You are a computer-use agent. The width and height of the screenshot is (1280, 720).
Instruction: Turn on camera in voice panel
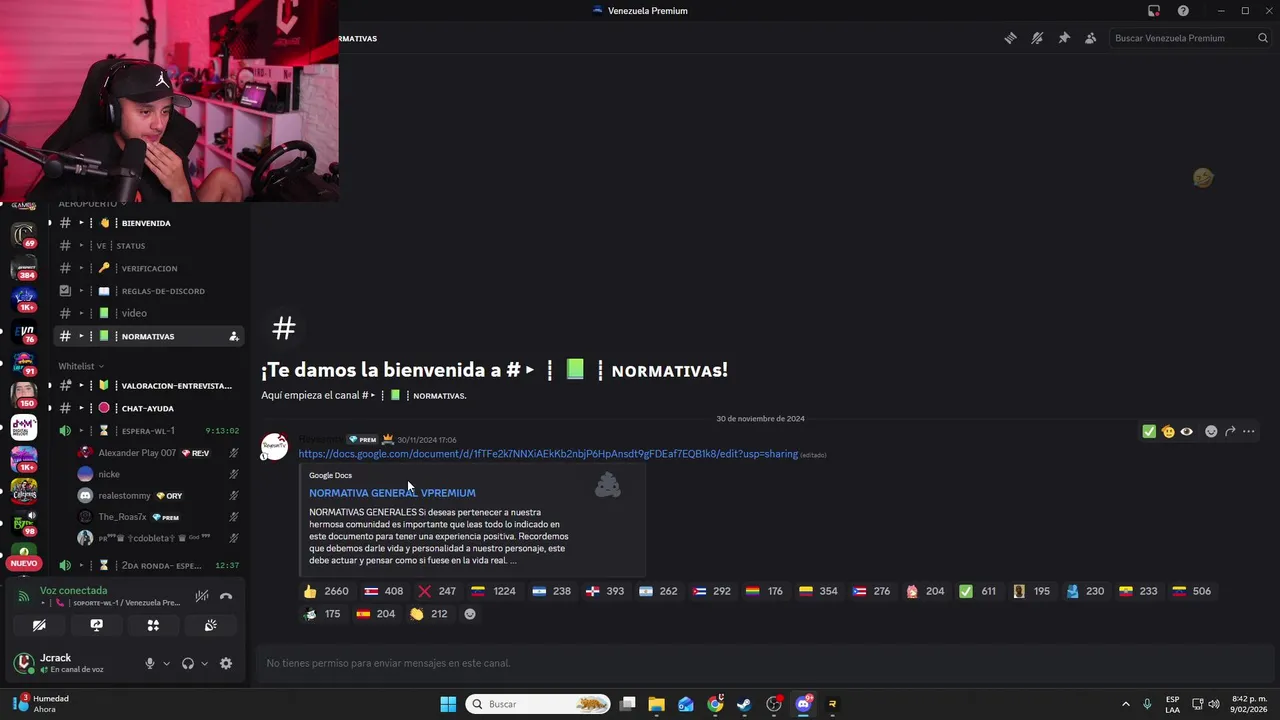coord(39,625)
